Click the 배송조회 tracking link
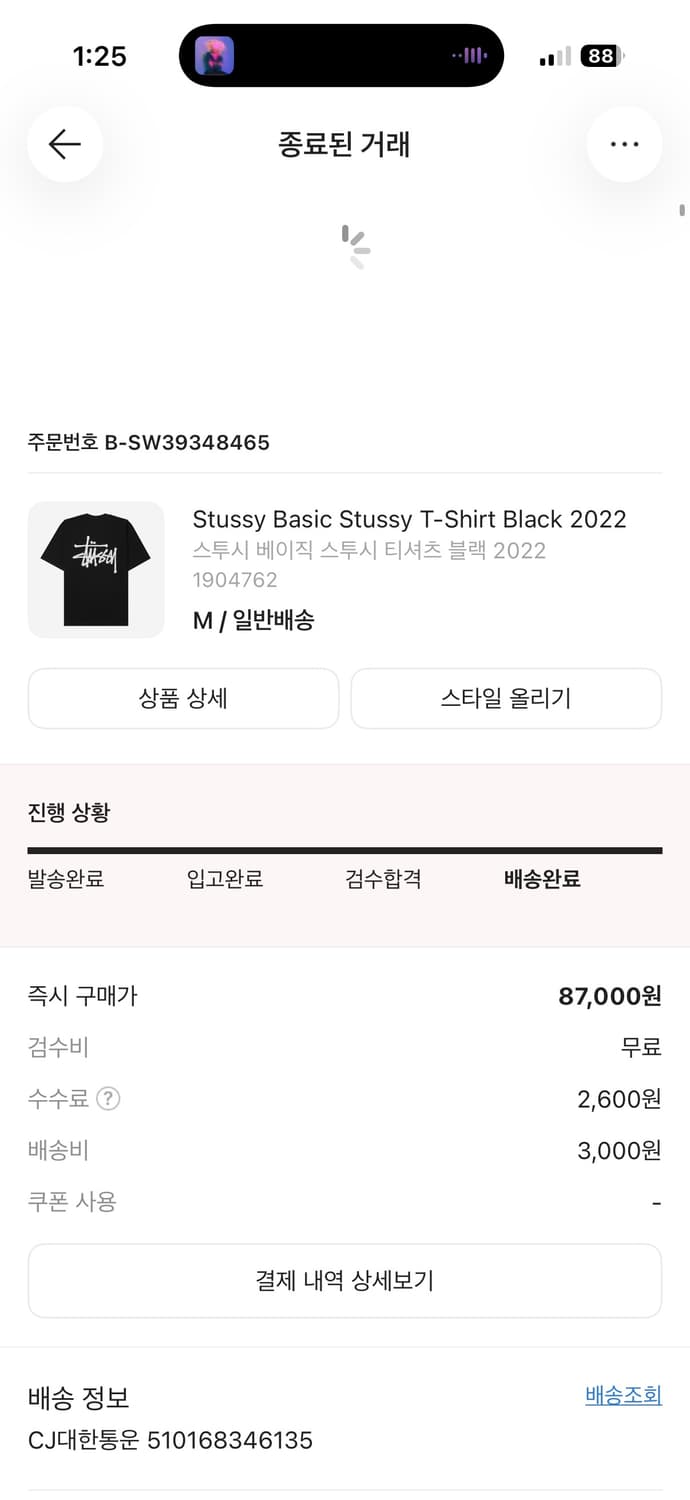 click(x=622, y=1395)
